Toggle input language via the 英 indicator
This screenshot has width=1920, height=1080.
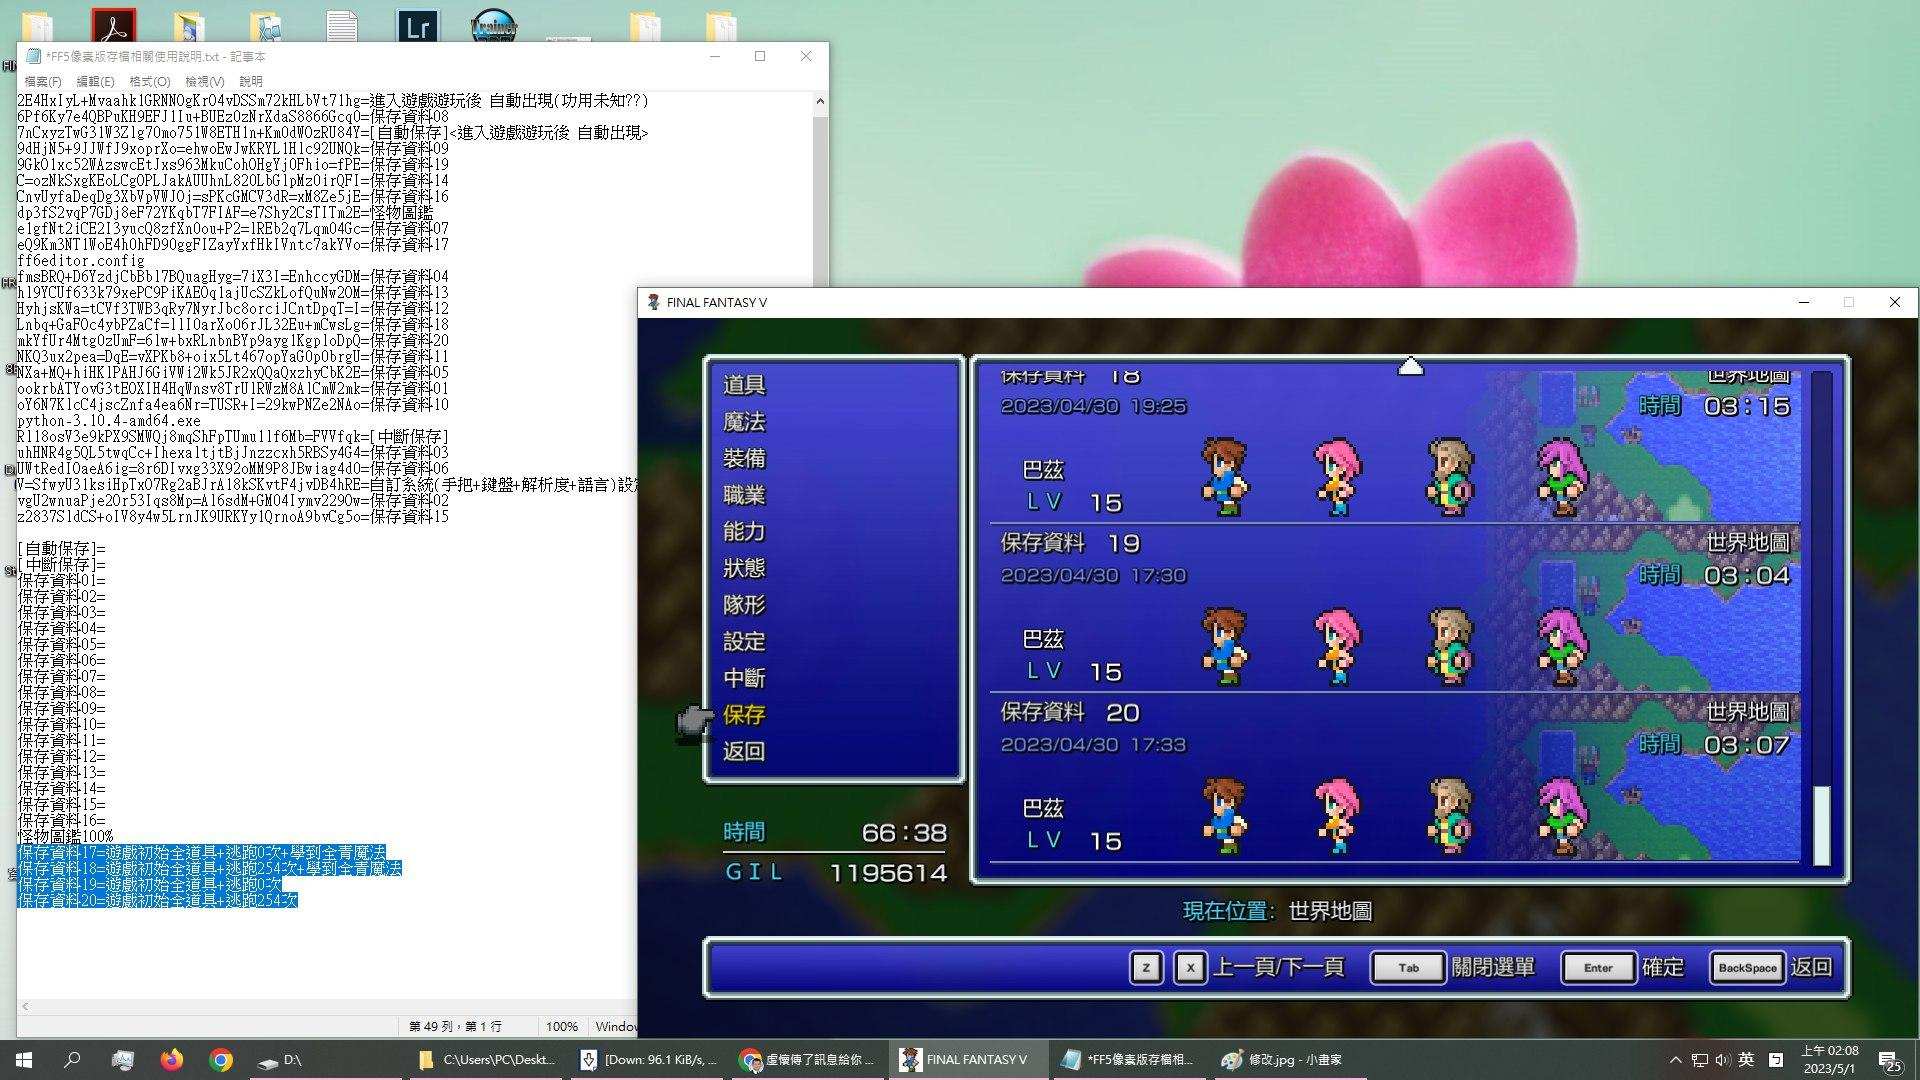(1746, 1060)
